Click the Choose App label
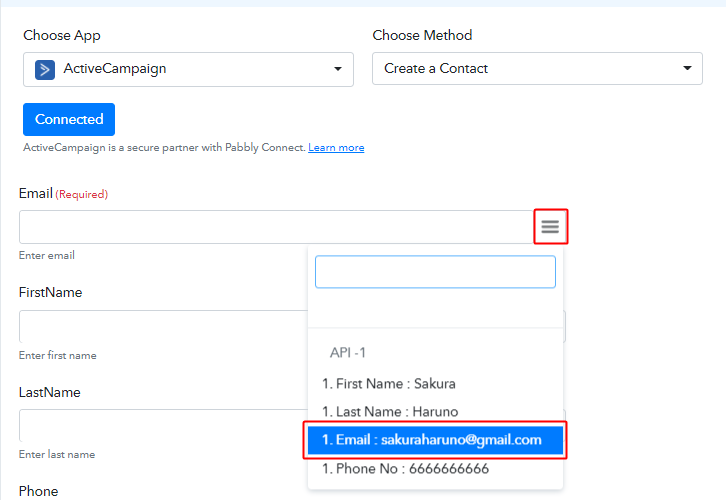Screen dimensions: 726x500 coord(62,36)
